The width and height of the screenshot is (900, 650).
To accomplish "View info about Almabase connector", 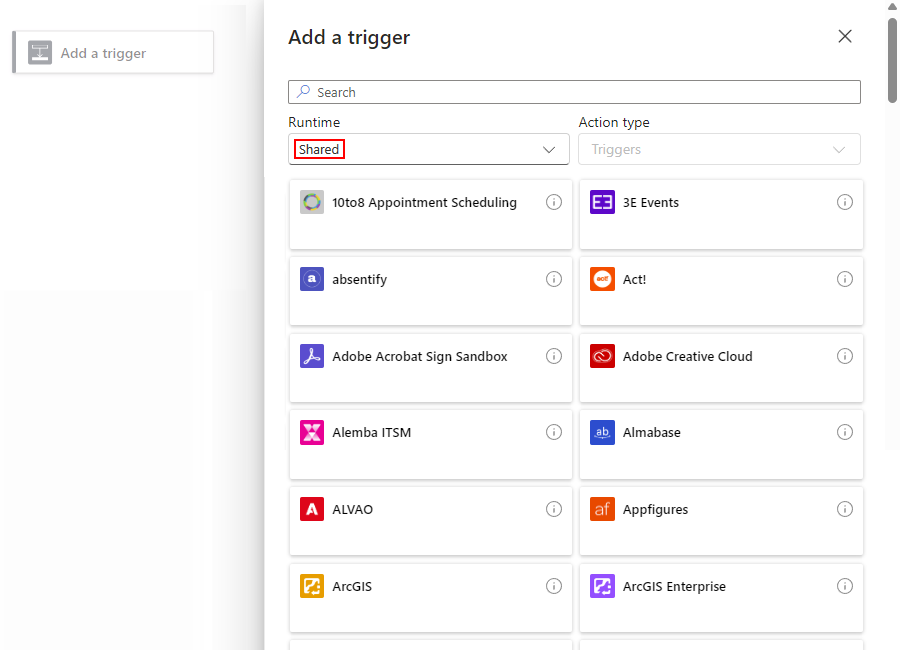I will click(845, 432).
